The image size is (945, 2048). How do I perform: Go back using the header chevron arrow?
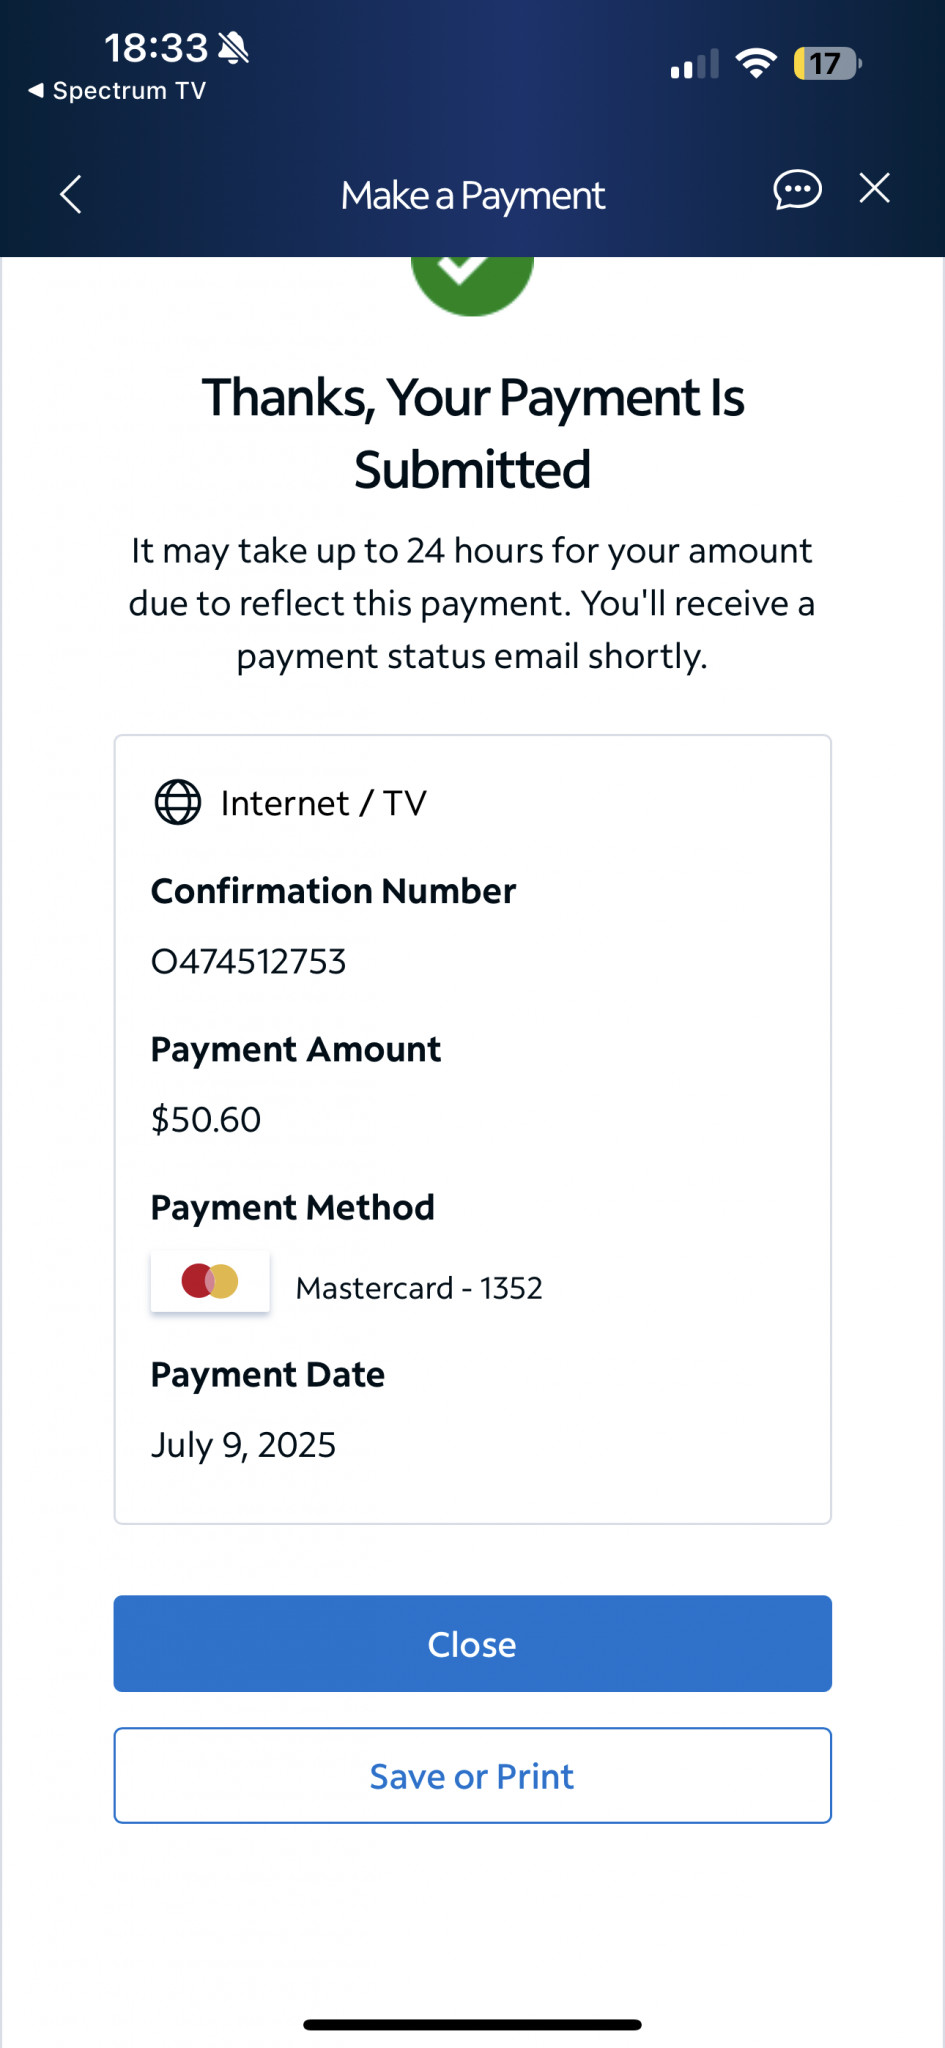click(71, 194)
